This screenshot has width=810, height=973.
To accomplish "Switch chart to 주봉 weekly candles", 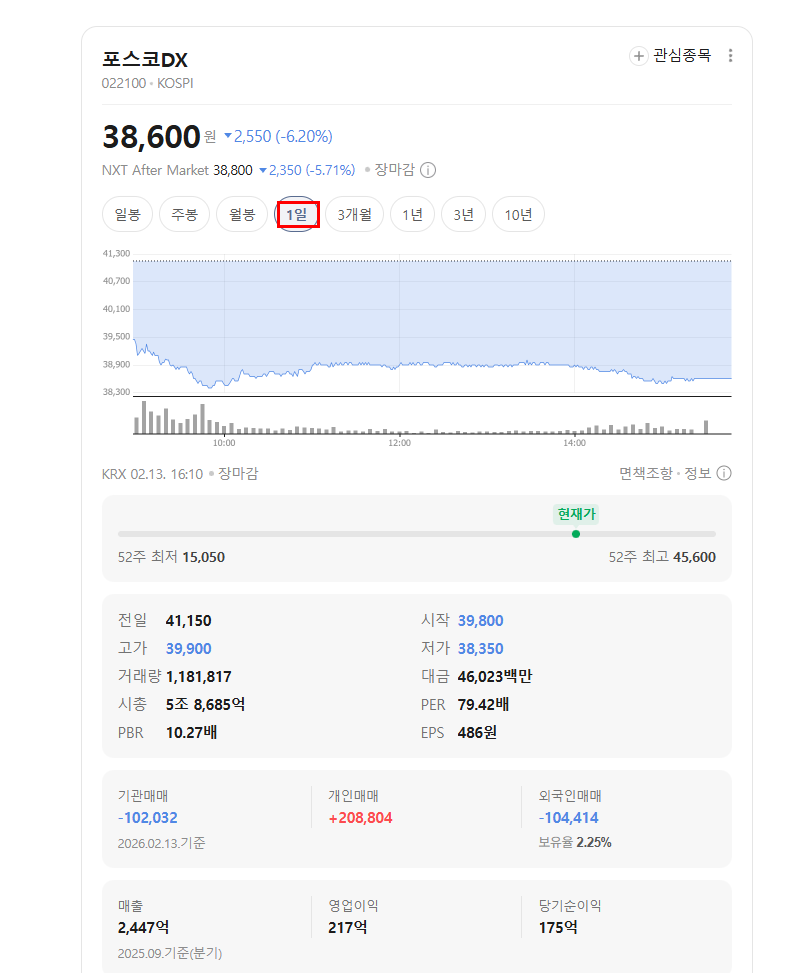I will click(184, 215).
